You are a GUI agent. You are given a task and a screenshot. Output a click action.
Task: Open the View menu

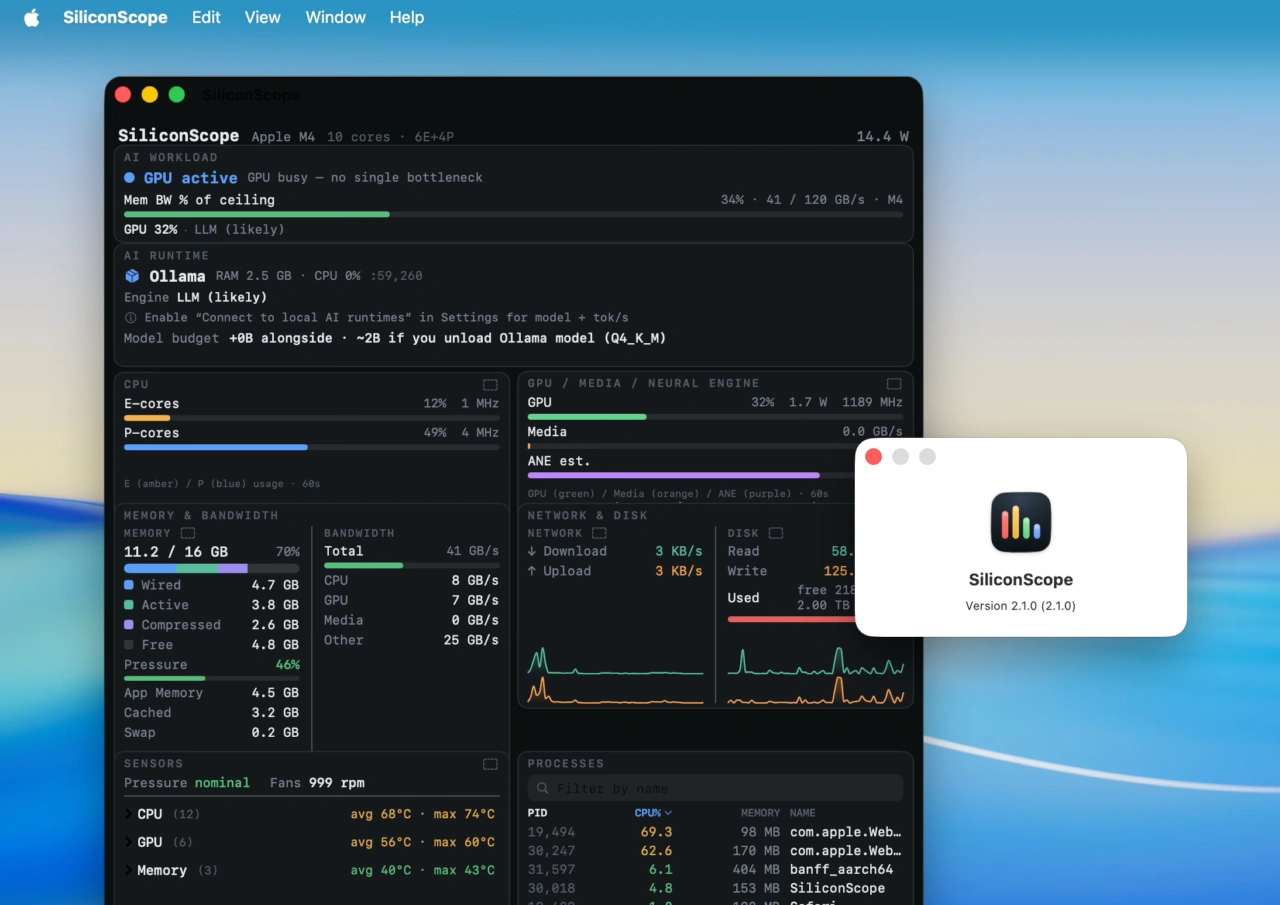pos(263,18)
